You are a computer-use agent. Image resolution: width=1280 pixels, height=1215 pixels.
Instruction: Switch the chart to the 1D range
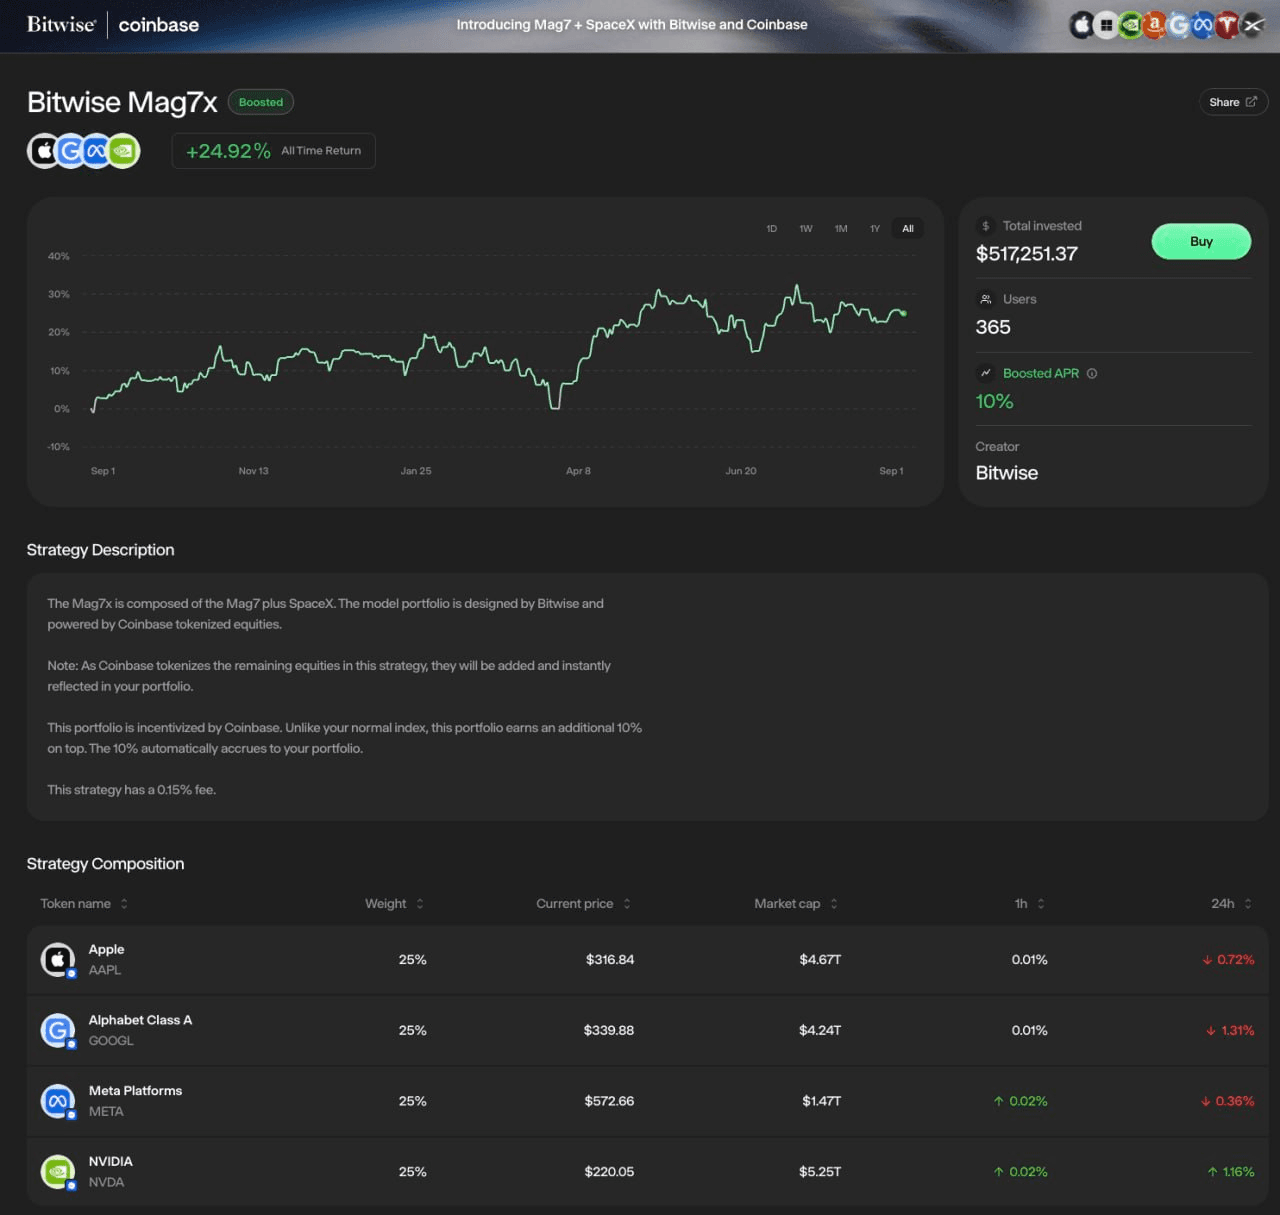pos(772,229)
